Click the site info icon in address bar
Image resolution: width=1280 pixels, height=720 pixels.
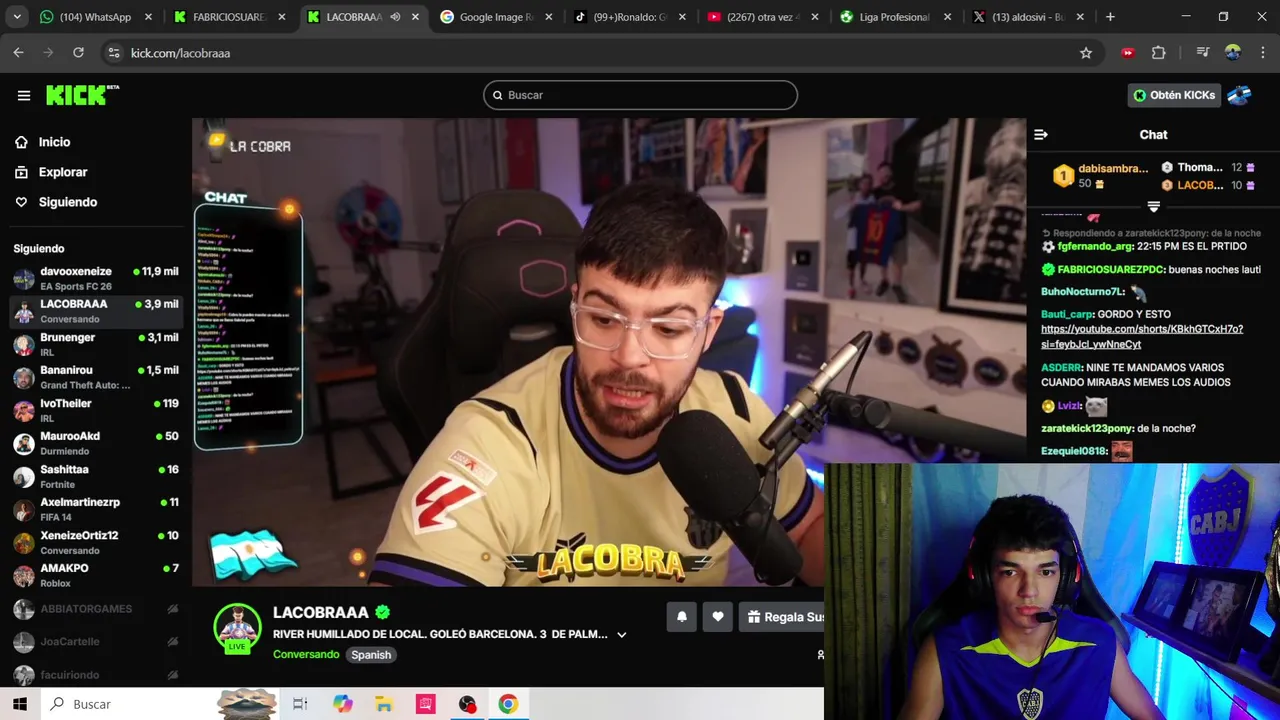(x=114, y=53)
